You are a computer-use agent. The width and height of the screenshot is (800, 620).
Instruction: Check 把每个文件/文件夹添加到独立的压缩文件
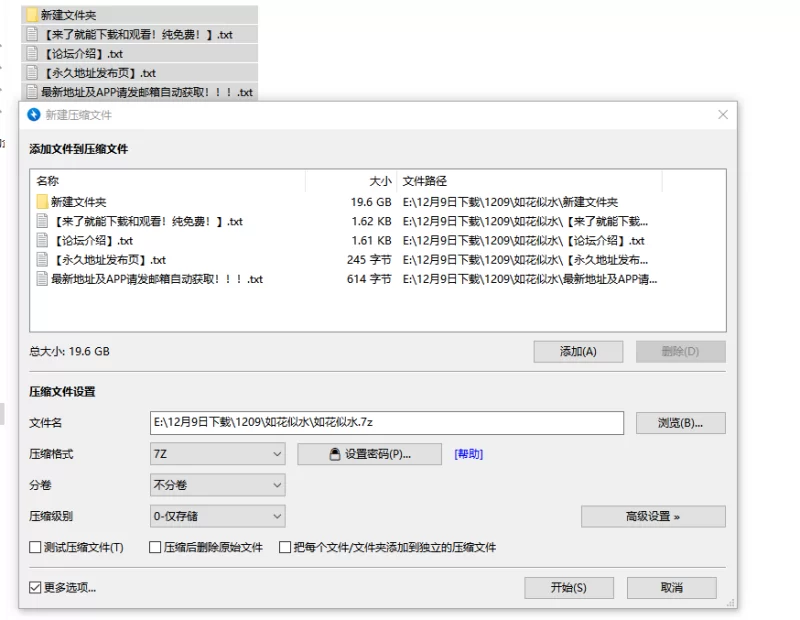click(285, 548)
